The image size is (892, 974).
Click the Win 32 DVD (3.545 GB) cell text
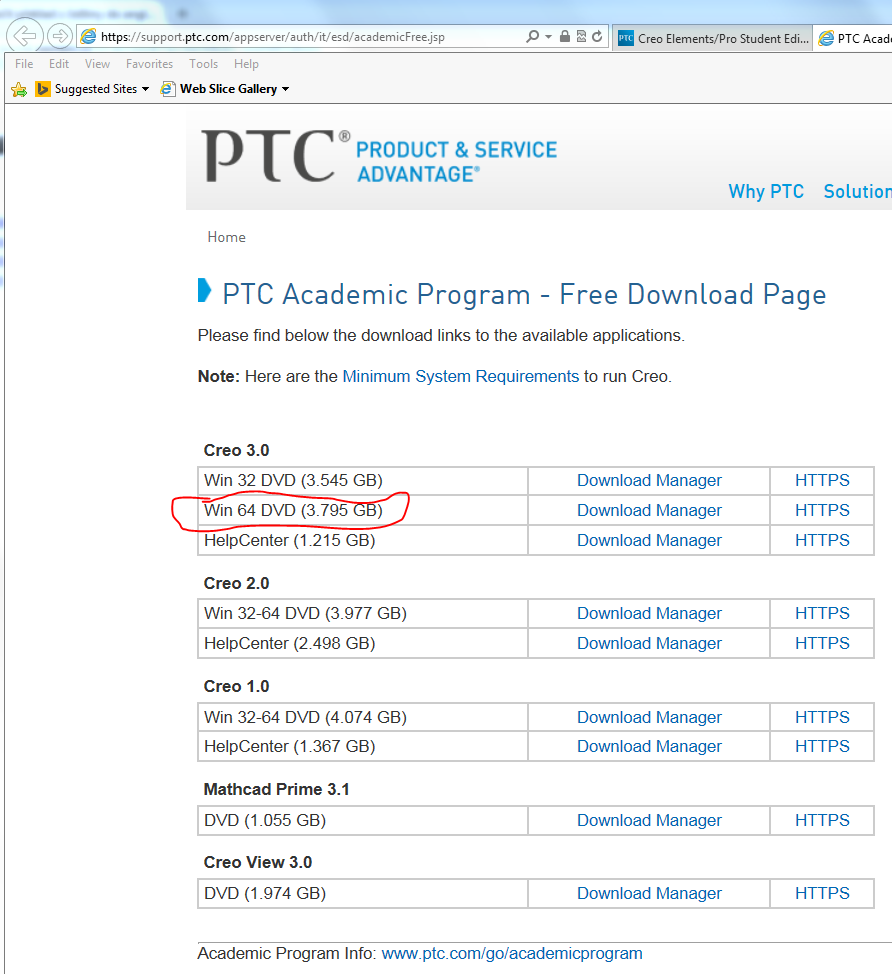293,480
